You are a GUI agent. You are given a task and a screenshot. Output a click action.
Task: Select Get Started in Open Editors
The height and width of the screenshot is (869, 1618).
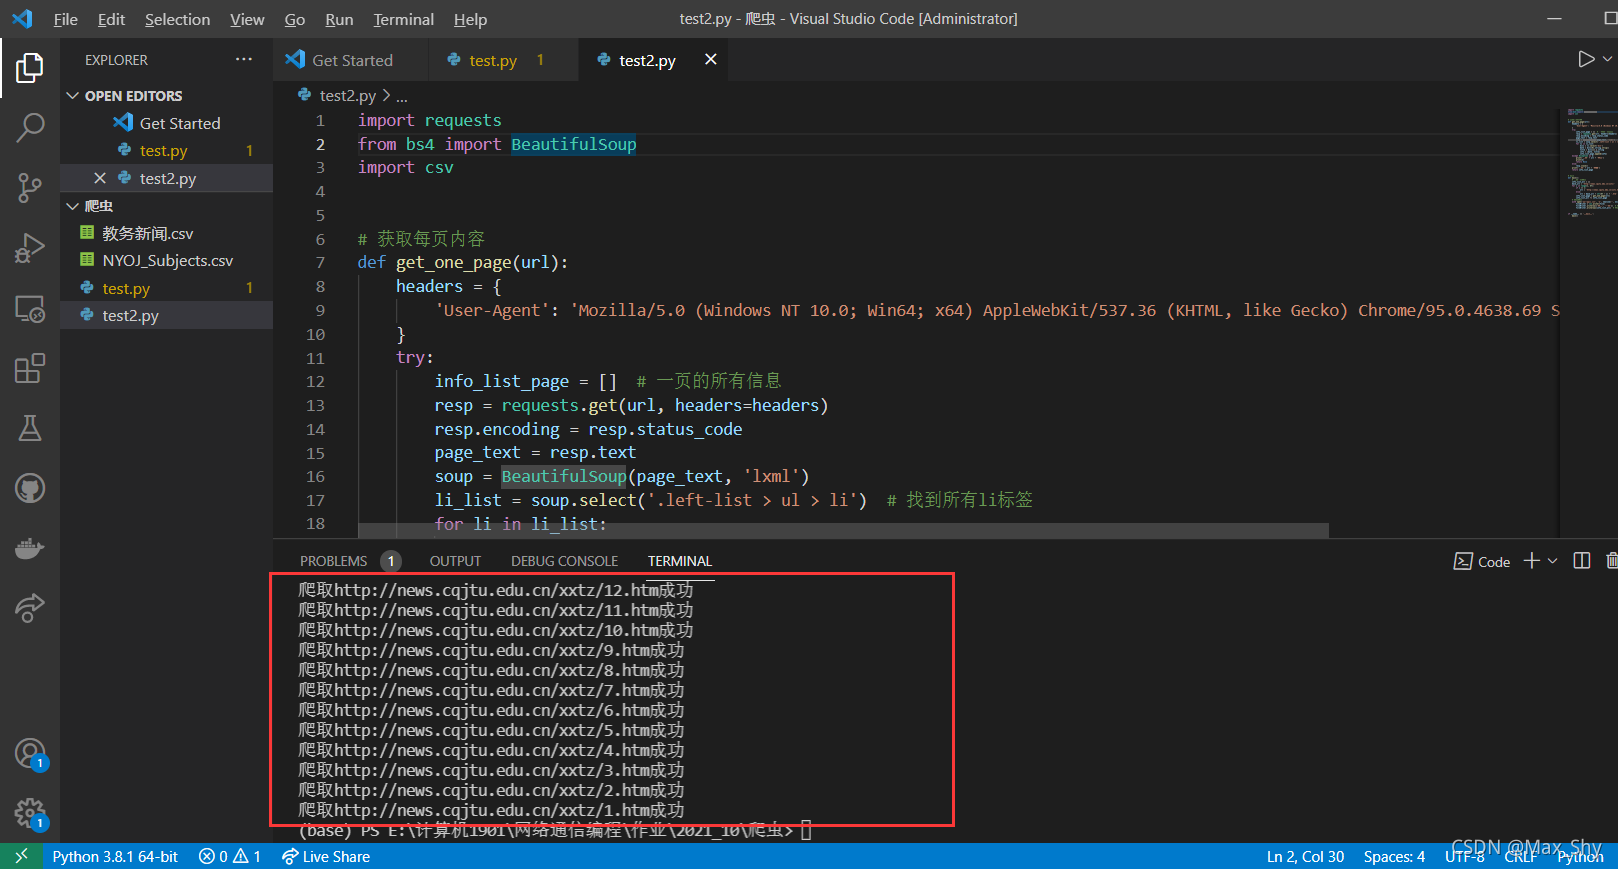[166, 123]
